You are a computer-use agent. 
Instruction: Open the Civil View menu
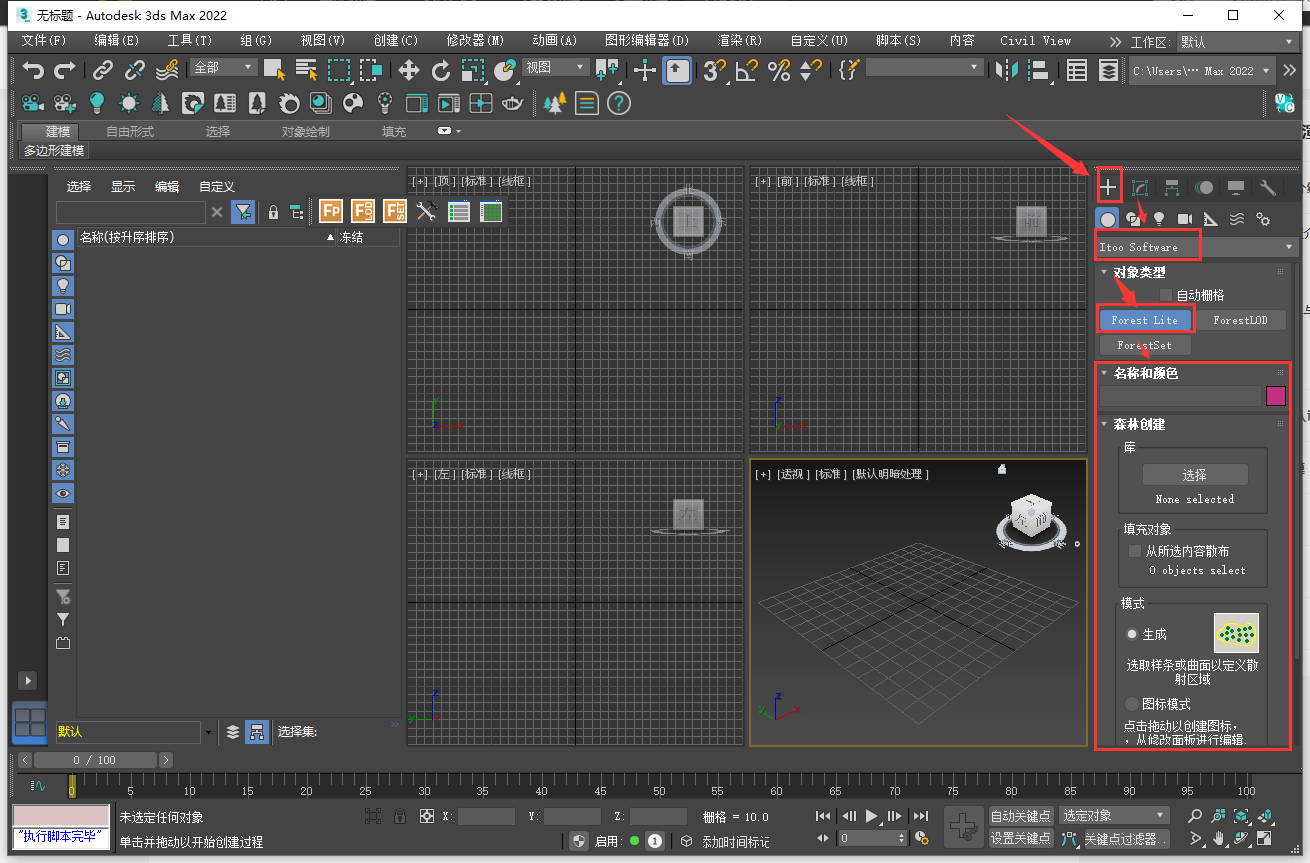point(1035,41)
